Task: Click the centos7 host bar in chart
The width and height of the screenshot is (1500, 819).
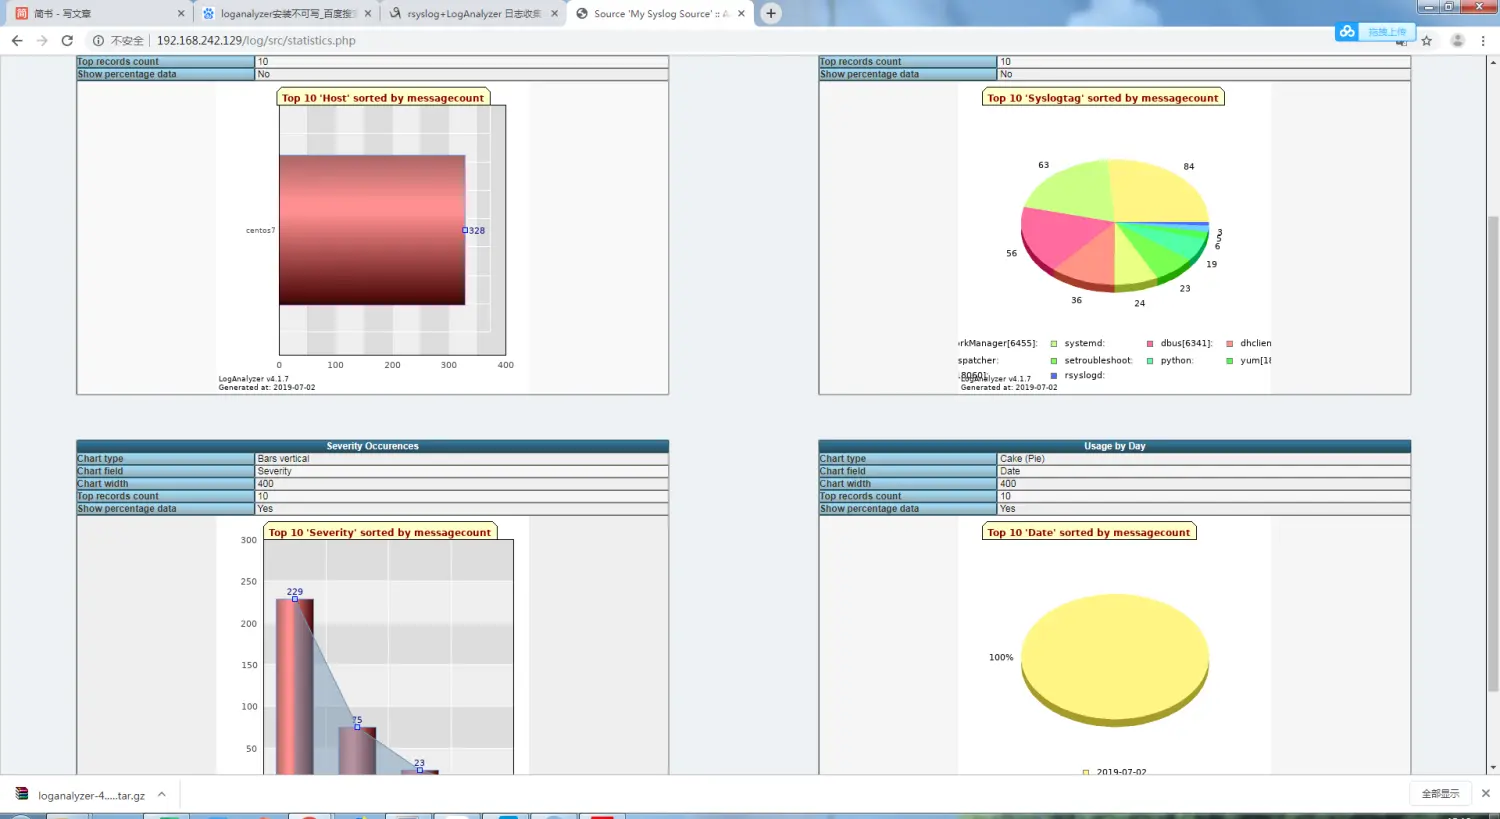Action: pyautogui.click(x=372, y=230)
